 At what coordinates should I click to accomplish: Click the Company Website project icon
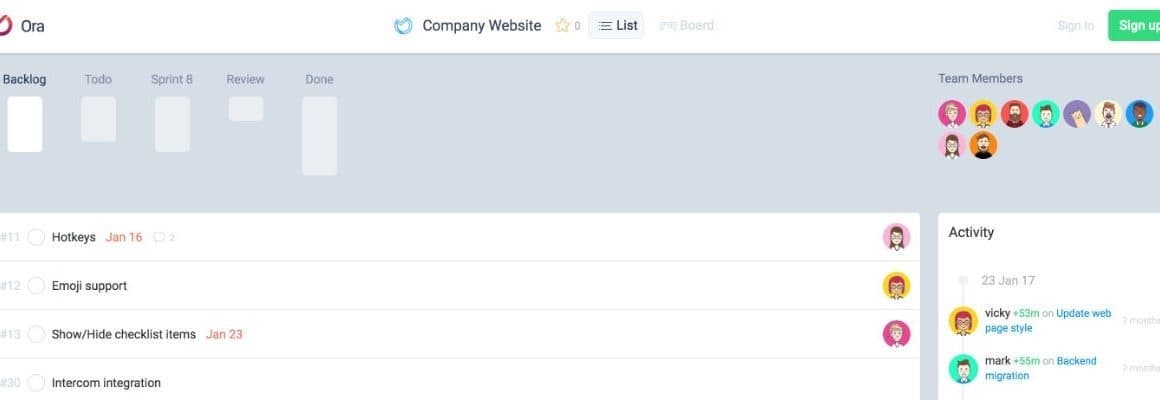click(x=403, y=26)
